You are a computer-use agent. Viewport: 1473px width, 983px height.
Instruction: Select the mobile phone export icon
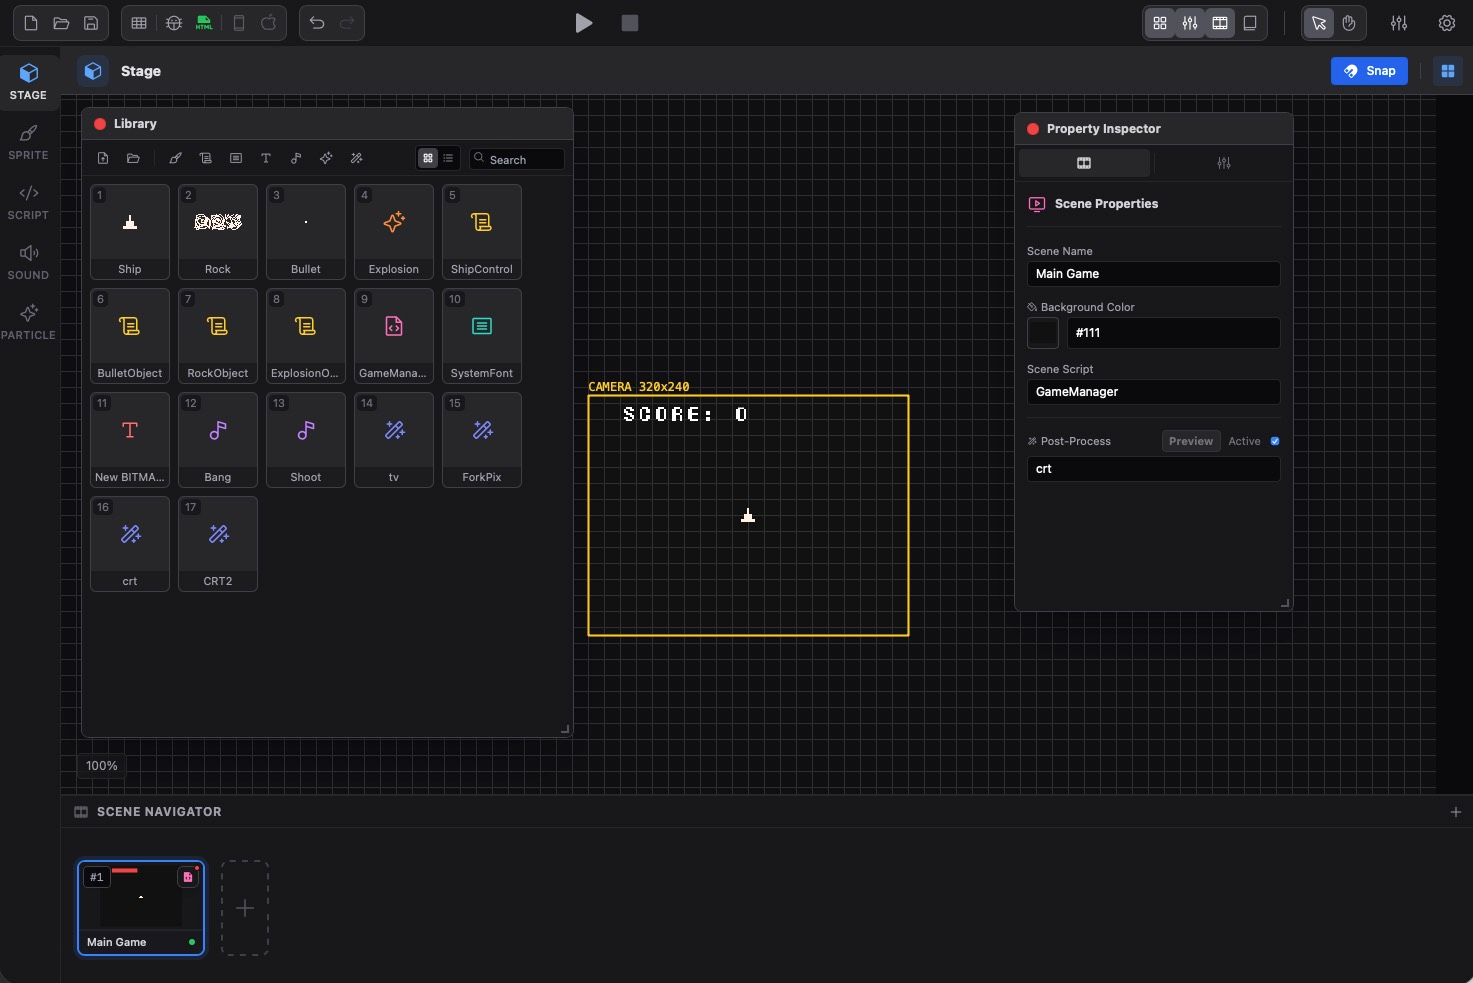(239, 23)
